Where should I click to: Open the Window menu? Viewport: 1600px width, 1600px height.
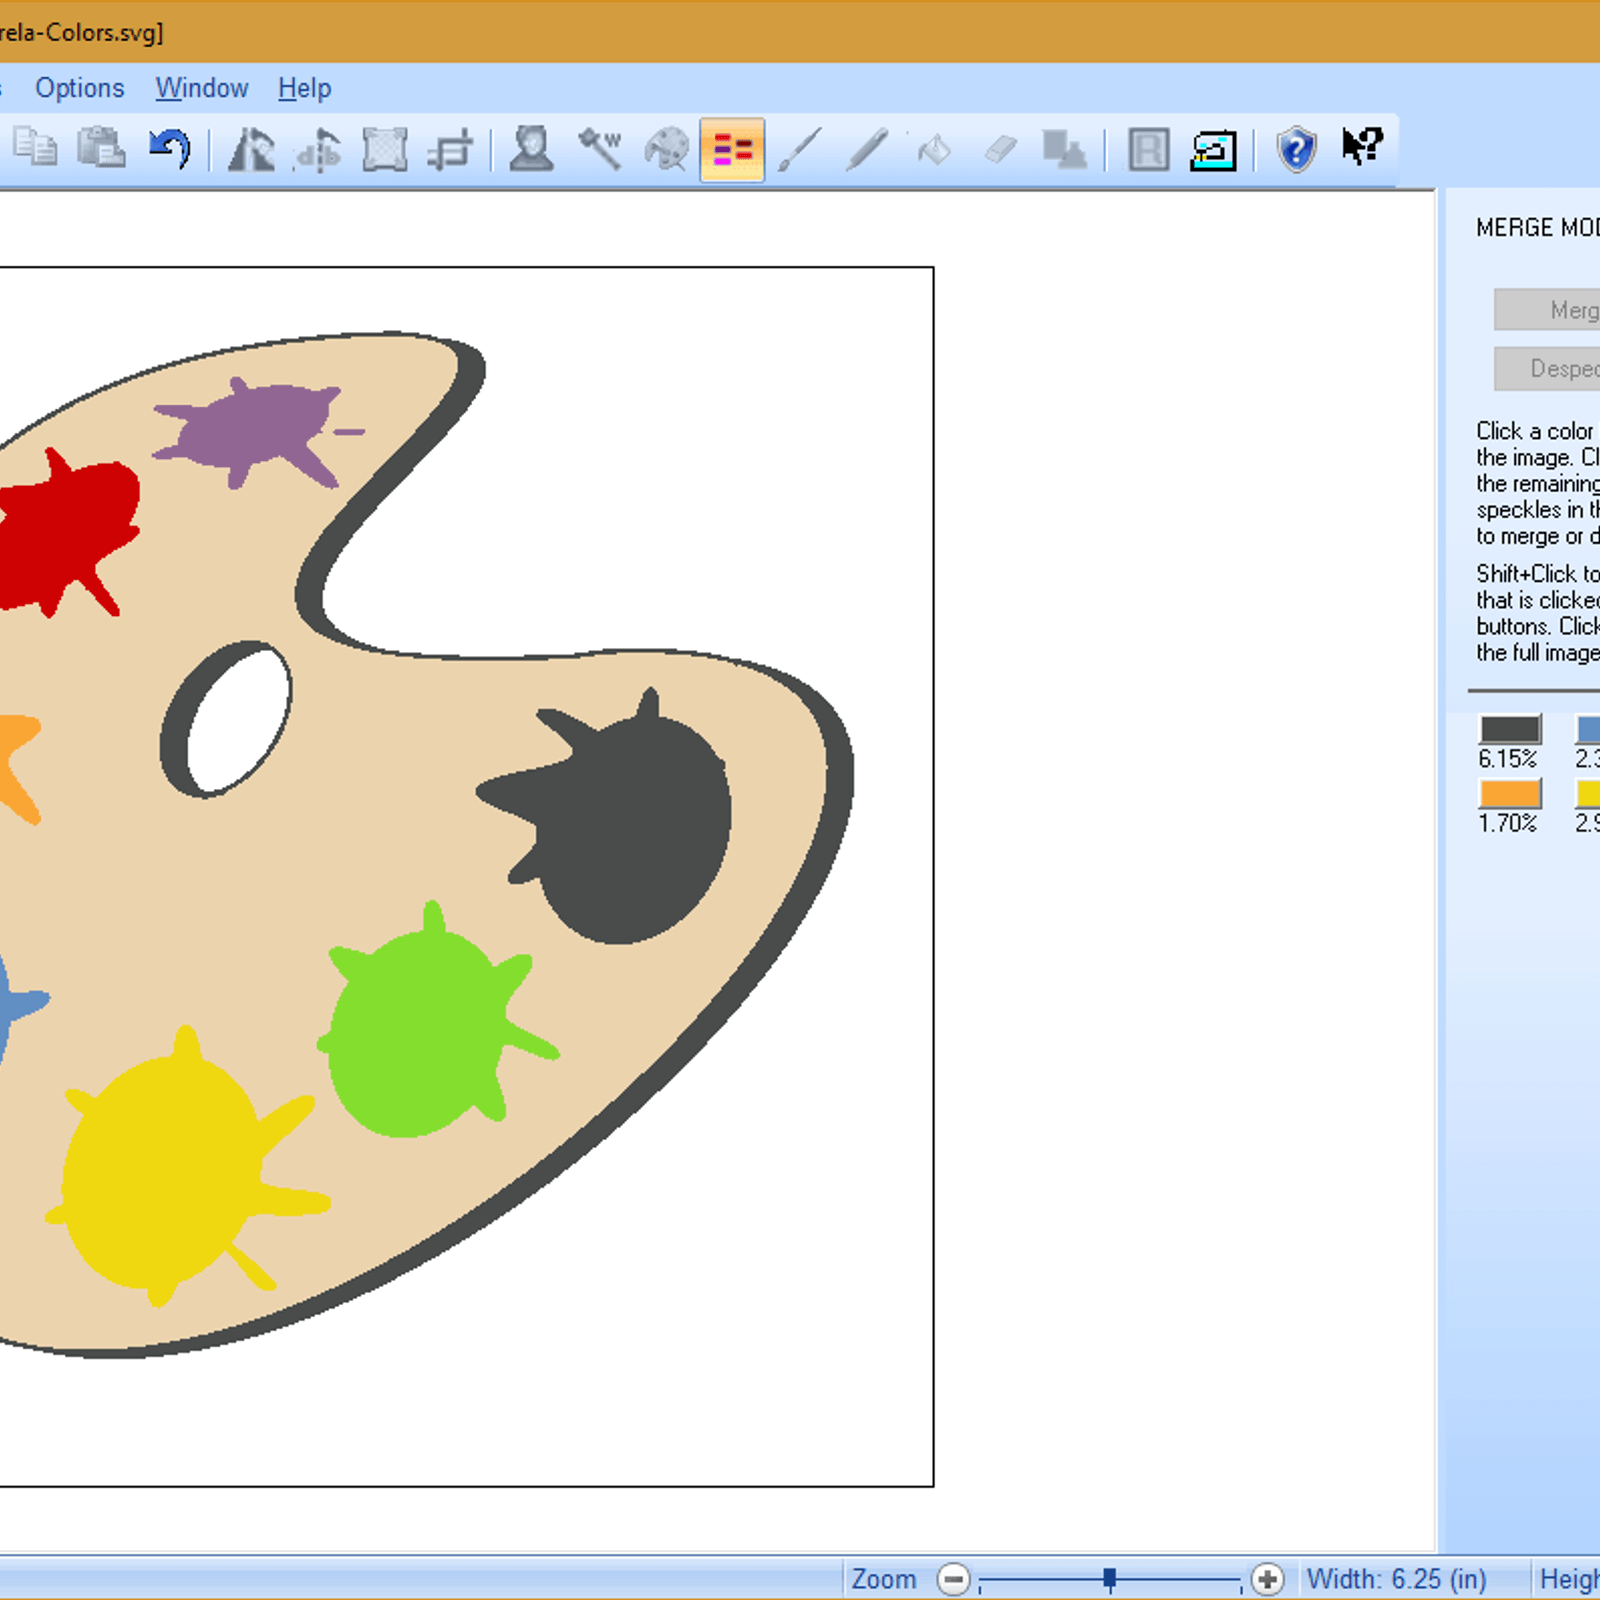point(201,88)
